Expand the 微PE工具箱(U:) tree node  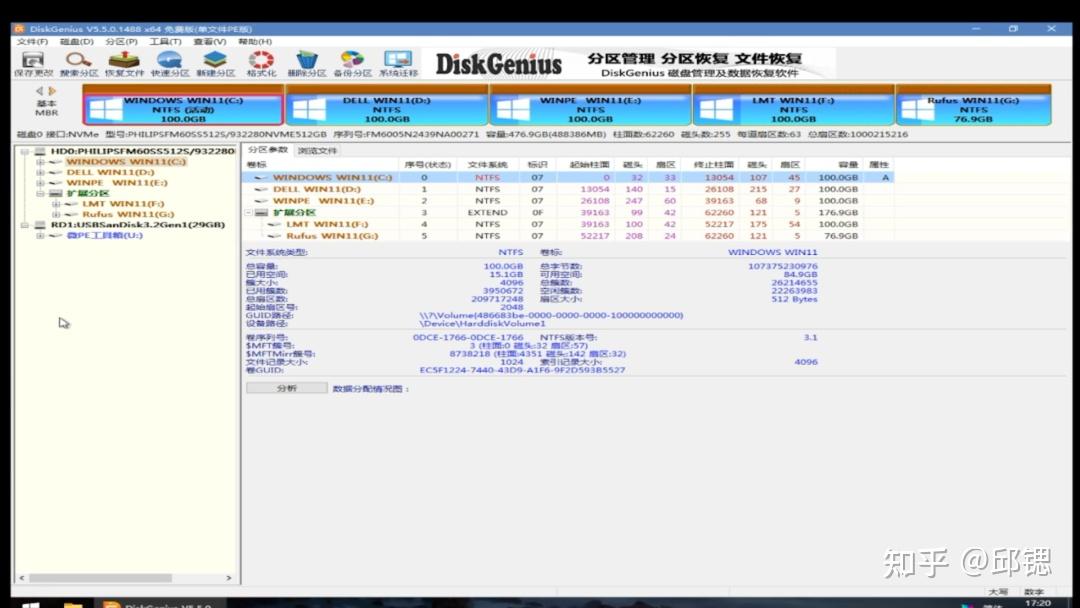(x=40, y=235)
